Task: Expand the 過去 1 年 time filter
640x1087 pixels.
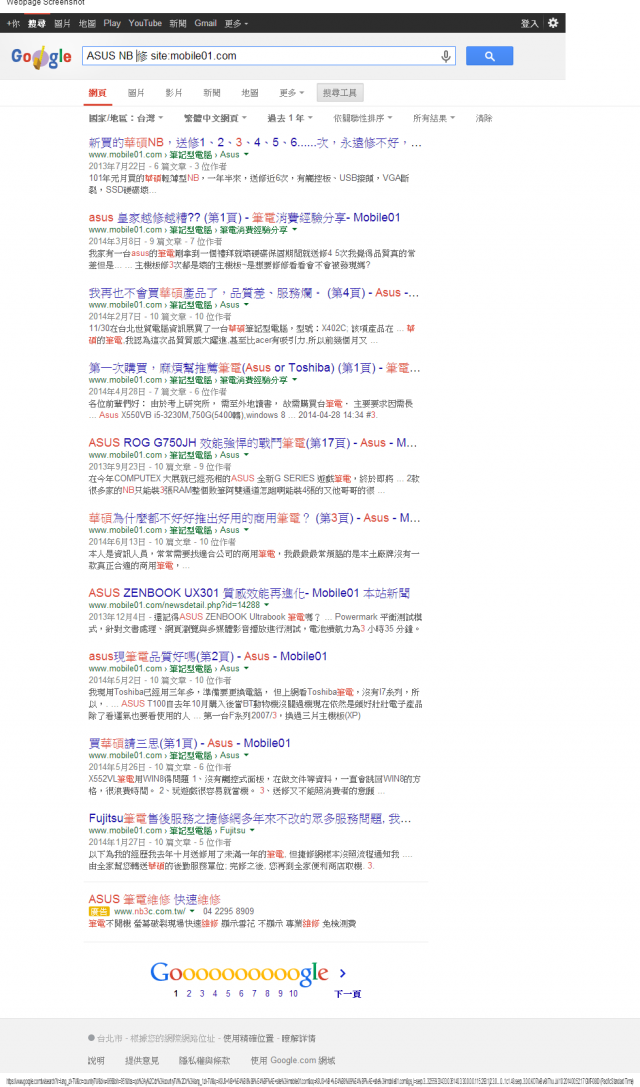Action: (290, 118)
